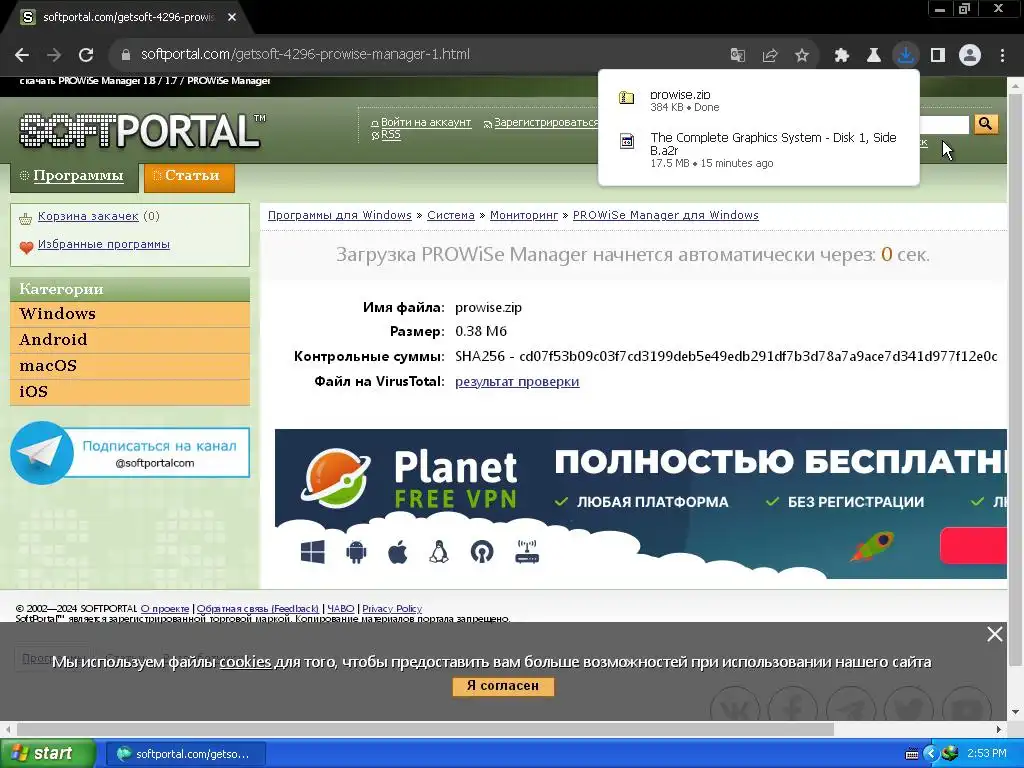Click Обратная связь (Feedback) footer link

[258, 609]
